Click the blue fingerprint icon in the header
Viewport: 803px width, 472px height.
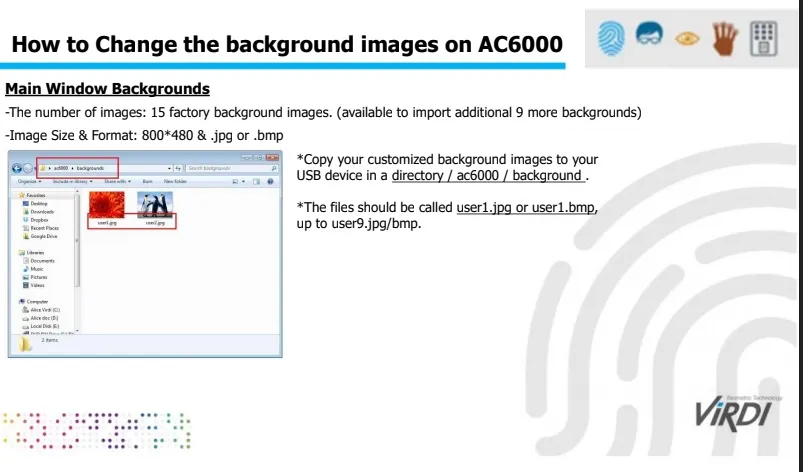(611, 38)
